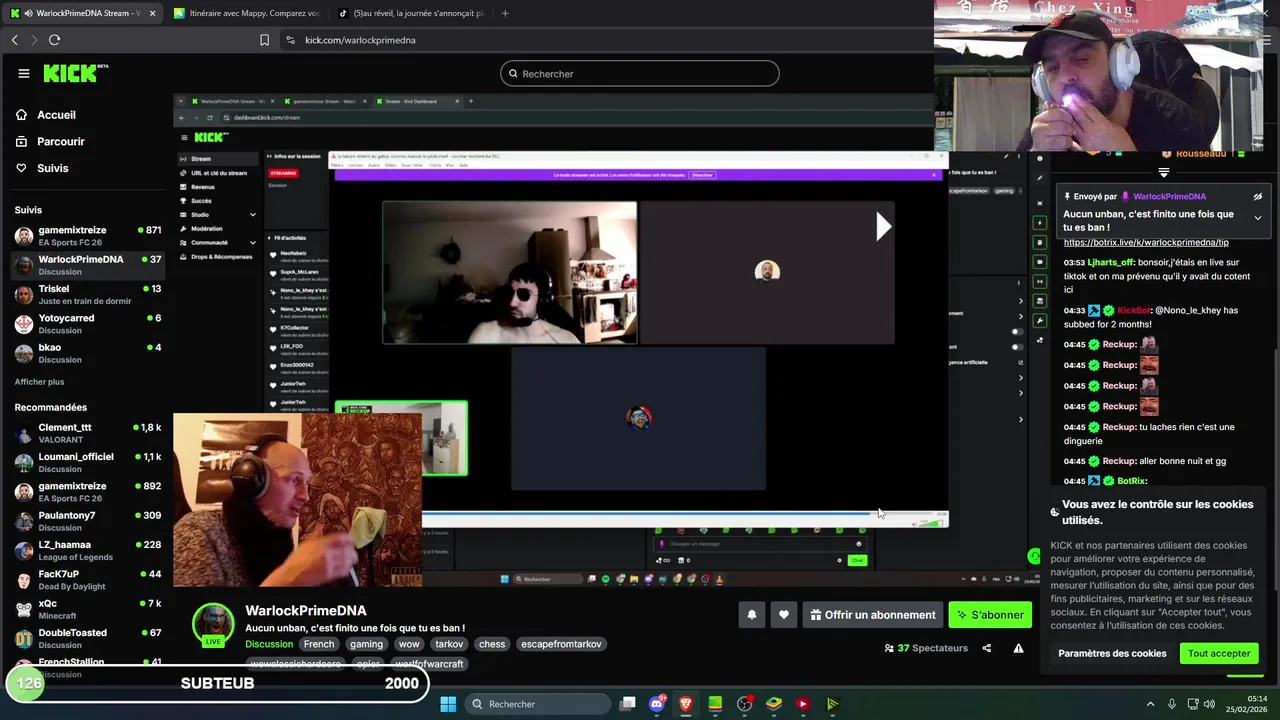Open xQc Minecraft recommended channel

point(87,609)
